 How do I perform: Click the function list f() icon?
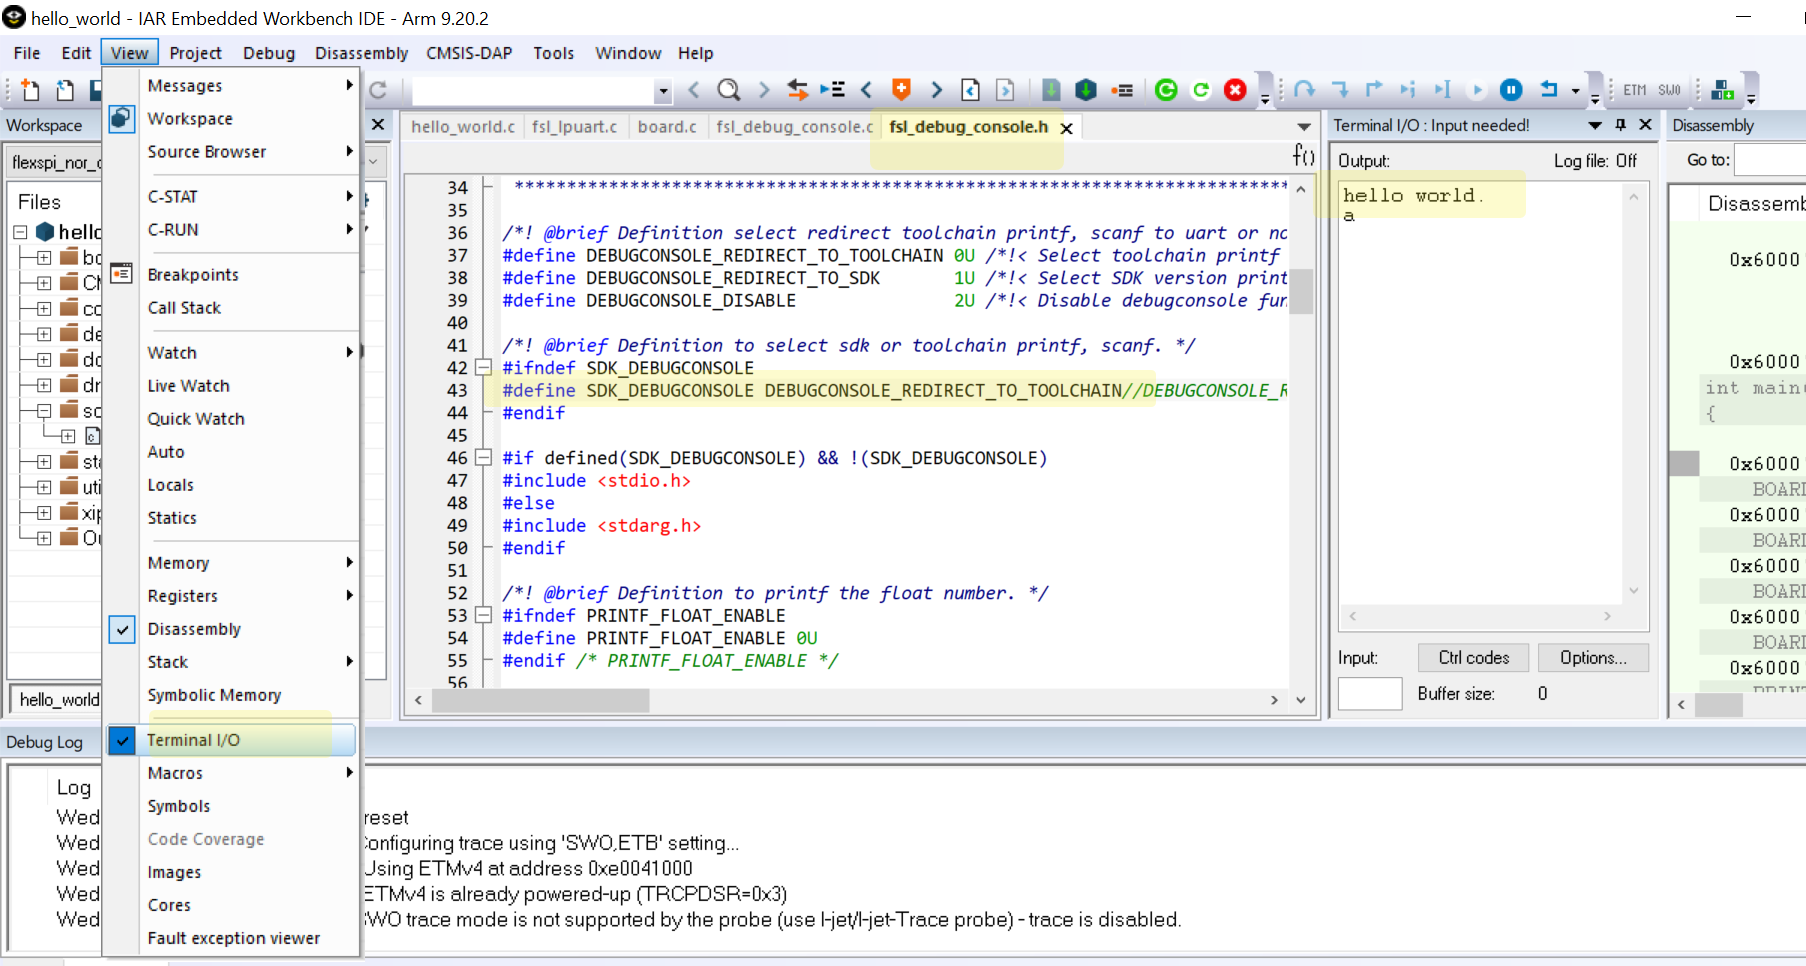click(x=1303, y=154)
